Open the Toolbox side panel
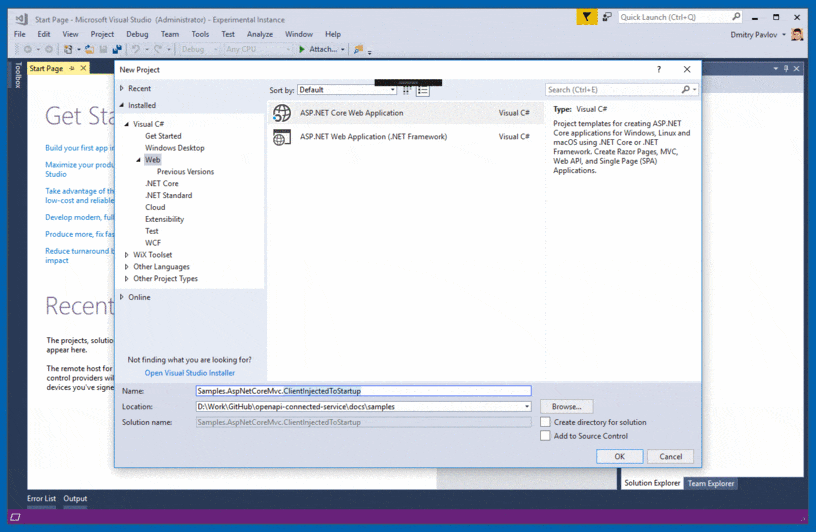Screen dimensions: 816x532 coord(18,75)
